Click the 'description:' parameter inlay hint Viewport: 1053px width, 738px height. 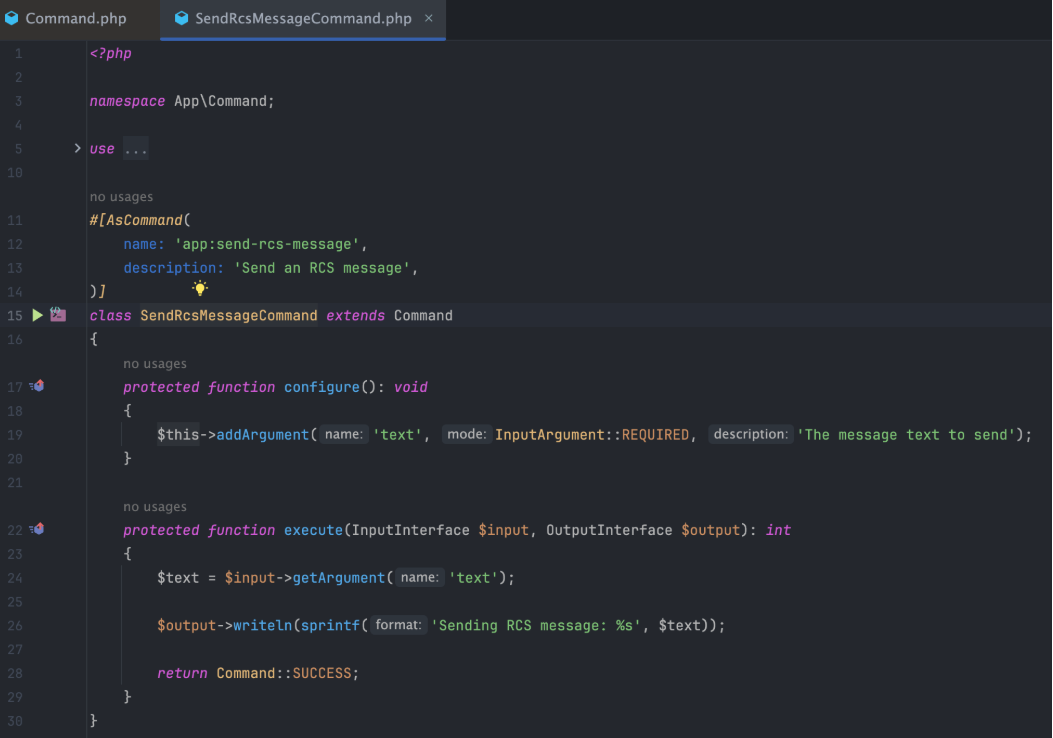click(751, 434)
